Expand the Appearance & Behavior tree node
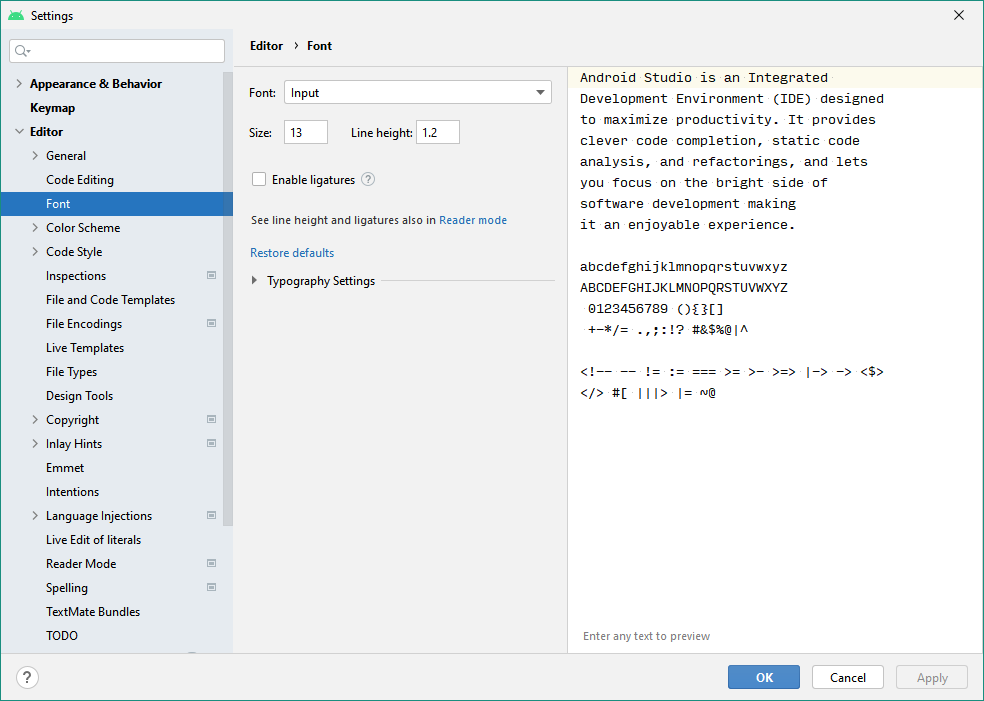The height and width of the screenshot is (701, 984). click(x=19, y=84)
